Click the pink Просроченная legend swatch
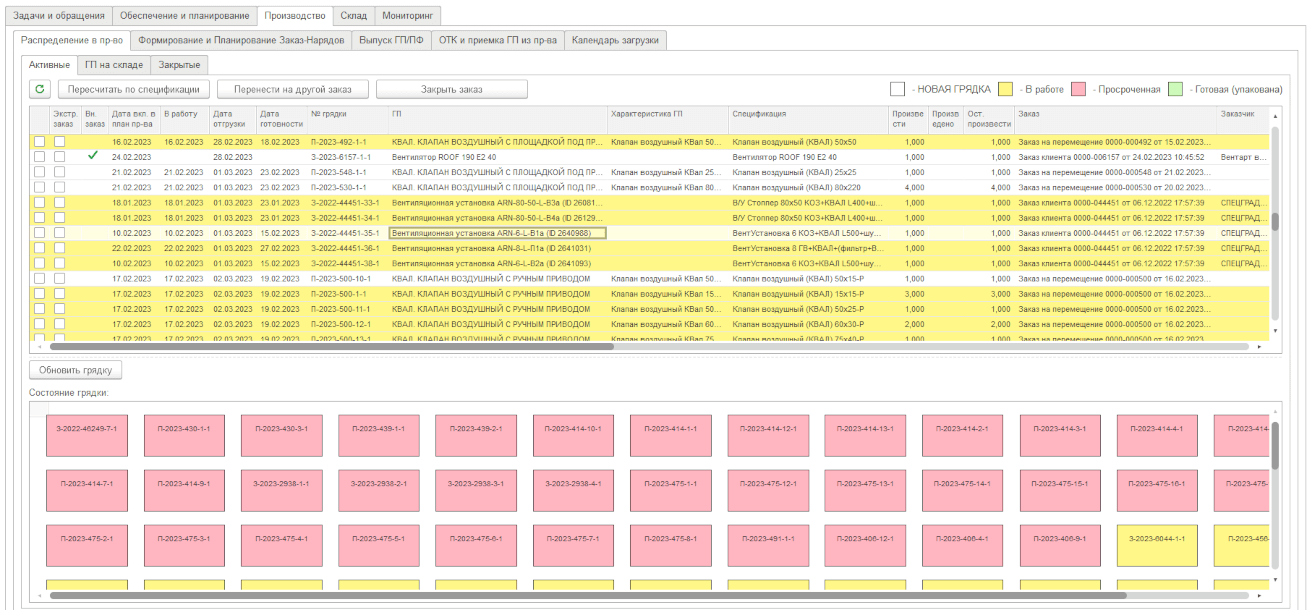Image resolution: width=1307 pixels, height=610 pixels. 1076,89
